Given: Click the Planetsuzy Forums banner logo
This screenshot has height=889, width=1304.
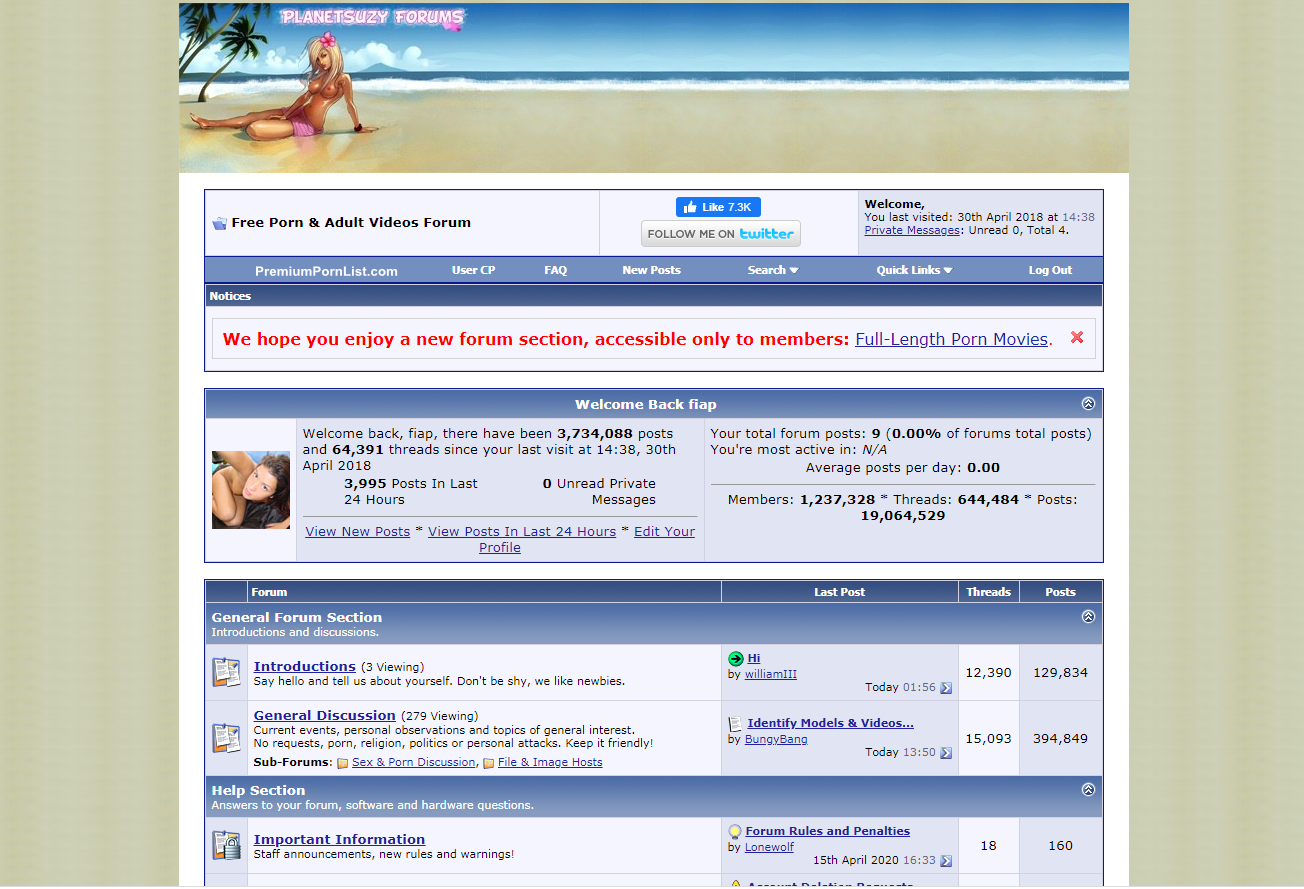Looking at the screenshot, I should coord(373,18).
